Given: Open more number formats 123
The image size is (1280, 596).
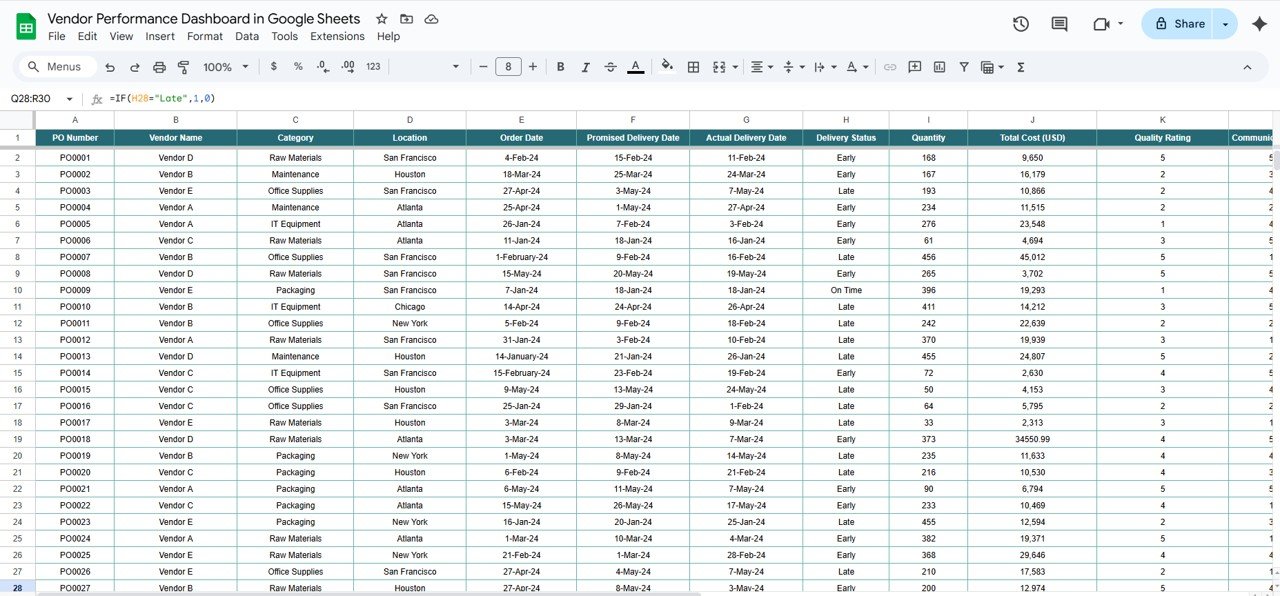Looking at the screenshot, I should pyautogui.click(x=373, y=67).
